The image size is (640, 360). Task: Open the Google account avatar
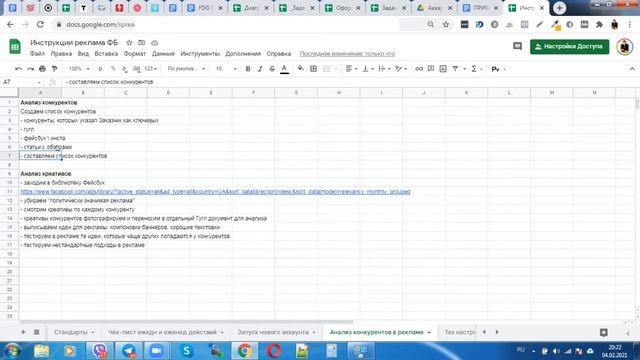pyautogui.click(x=624, y=47)
